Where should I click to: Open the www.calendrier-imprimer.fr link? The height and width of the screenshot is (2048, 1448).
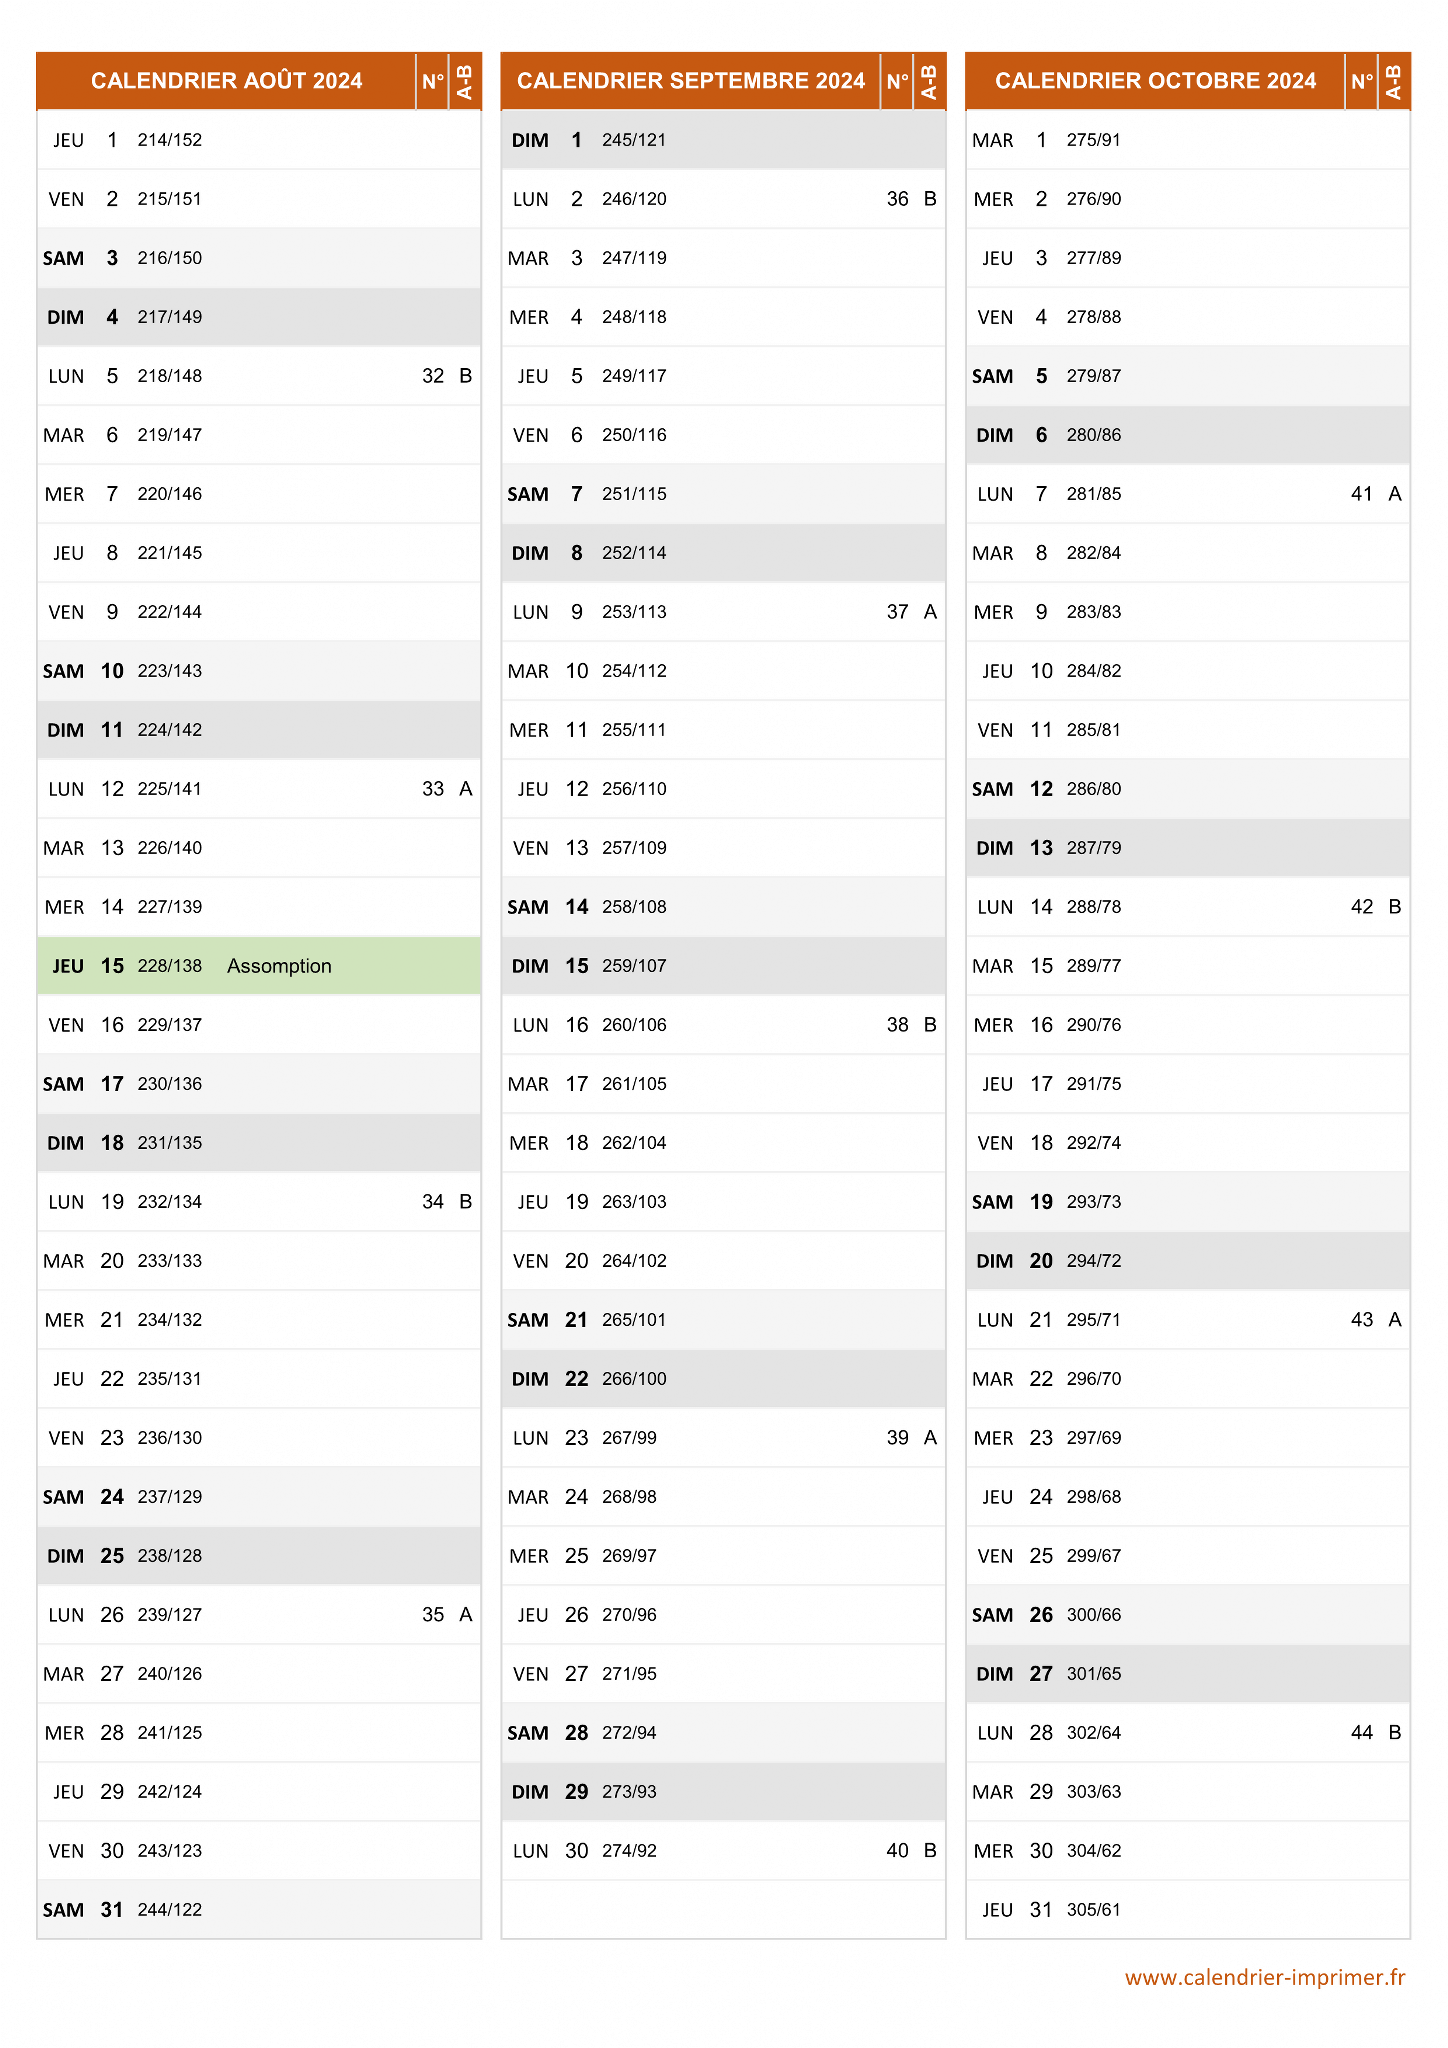(1265, 1977)
